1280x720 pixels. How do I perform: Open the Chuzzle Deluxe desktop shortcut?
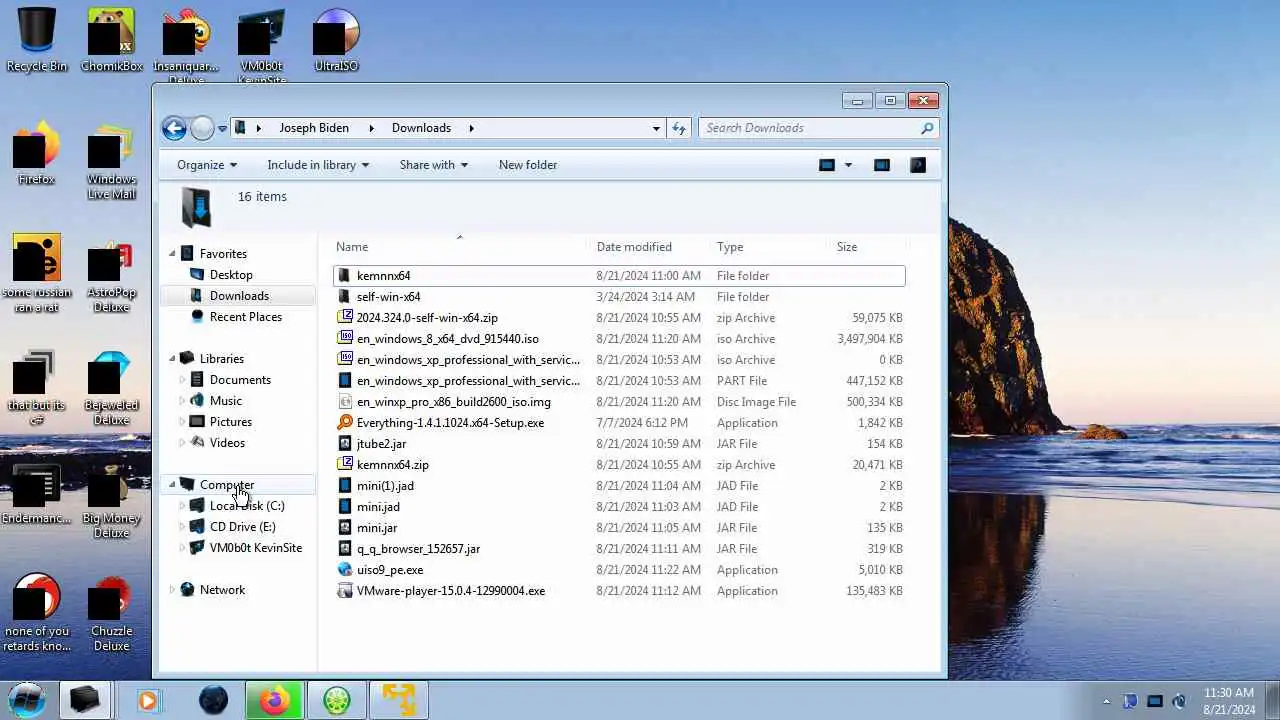[111, 614]
